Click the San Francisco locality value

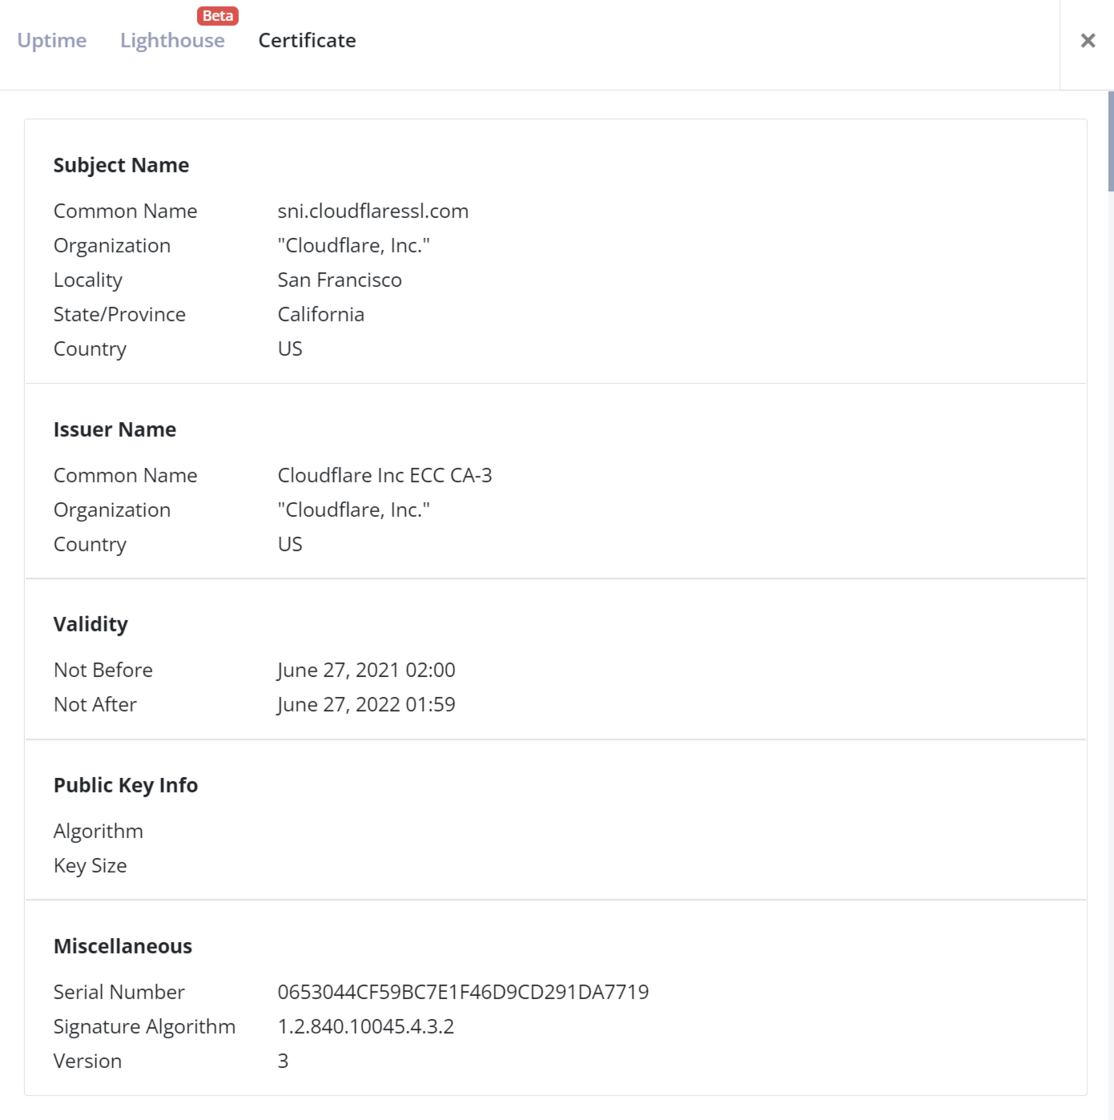tap(339, 280)
